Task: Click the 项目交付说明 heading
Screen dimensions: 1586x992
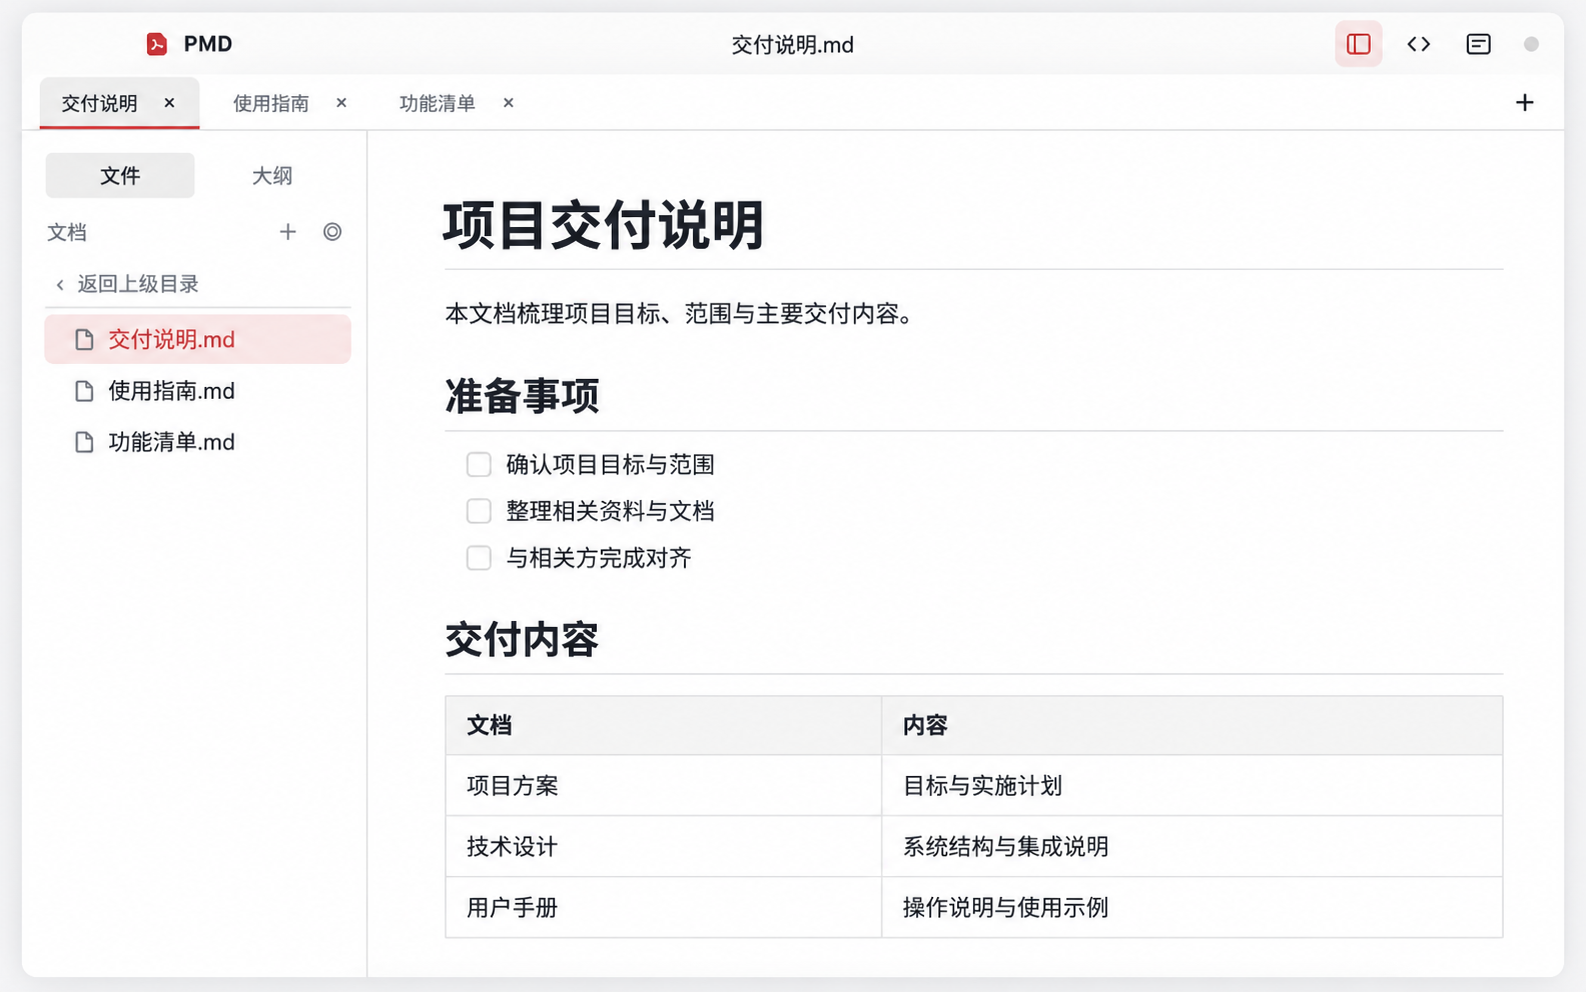Action: pyautogui.click(x=604, y=225)
